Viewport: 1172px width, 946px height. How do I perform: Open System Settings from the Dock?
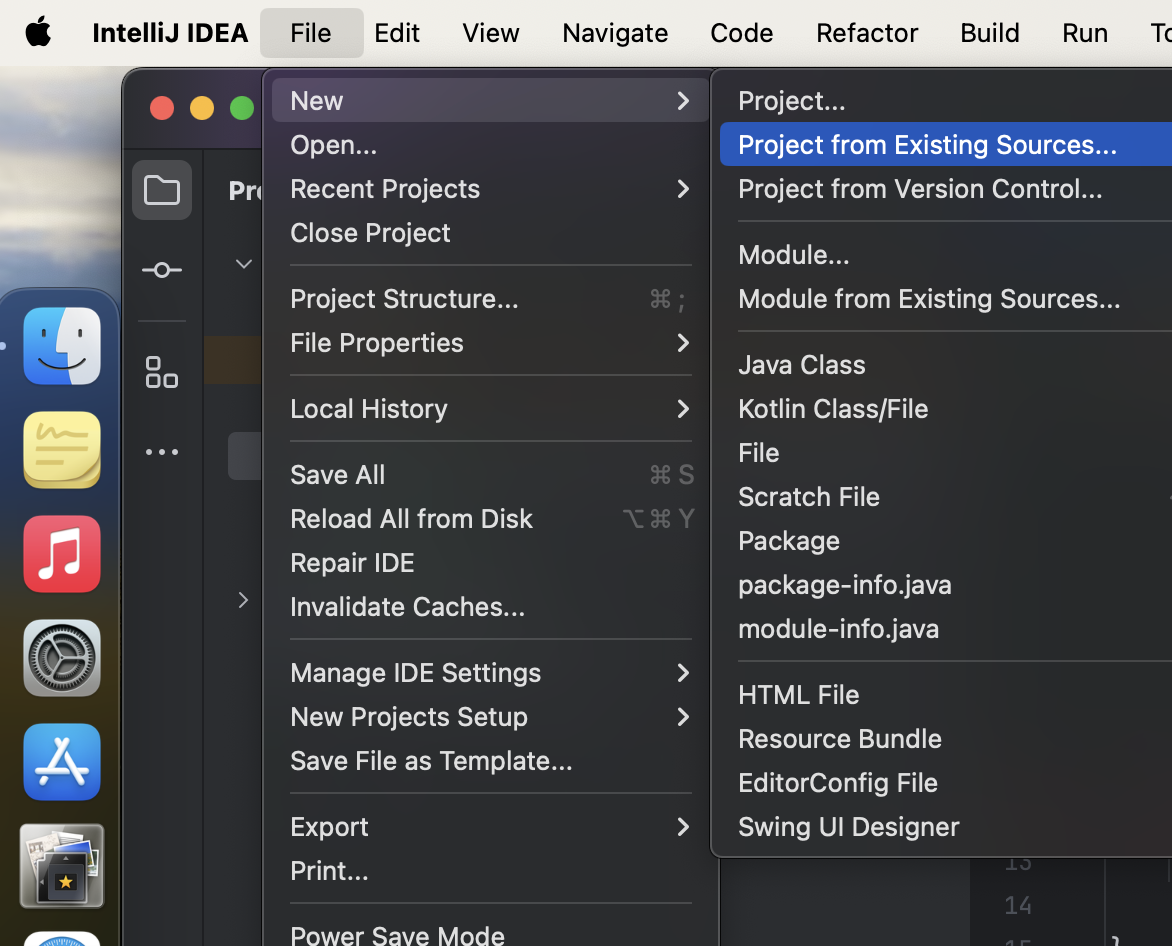pos(62,658)
